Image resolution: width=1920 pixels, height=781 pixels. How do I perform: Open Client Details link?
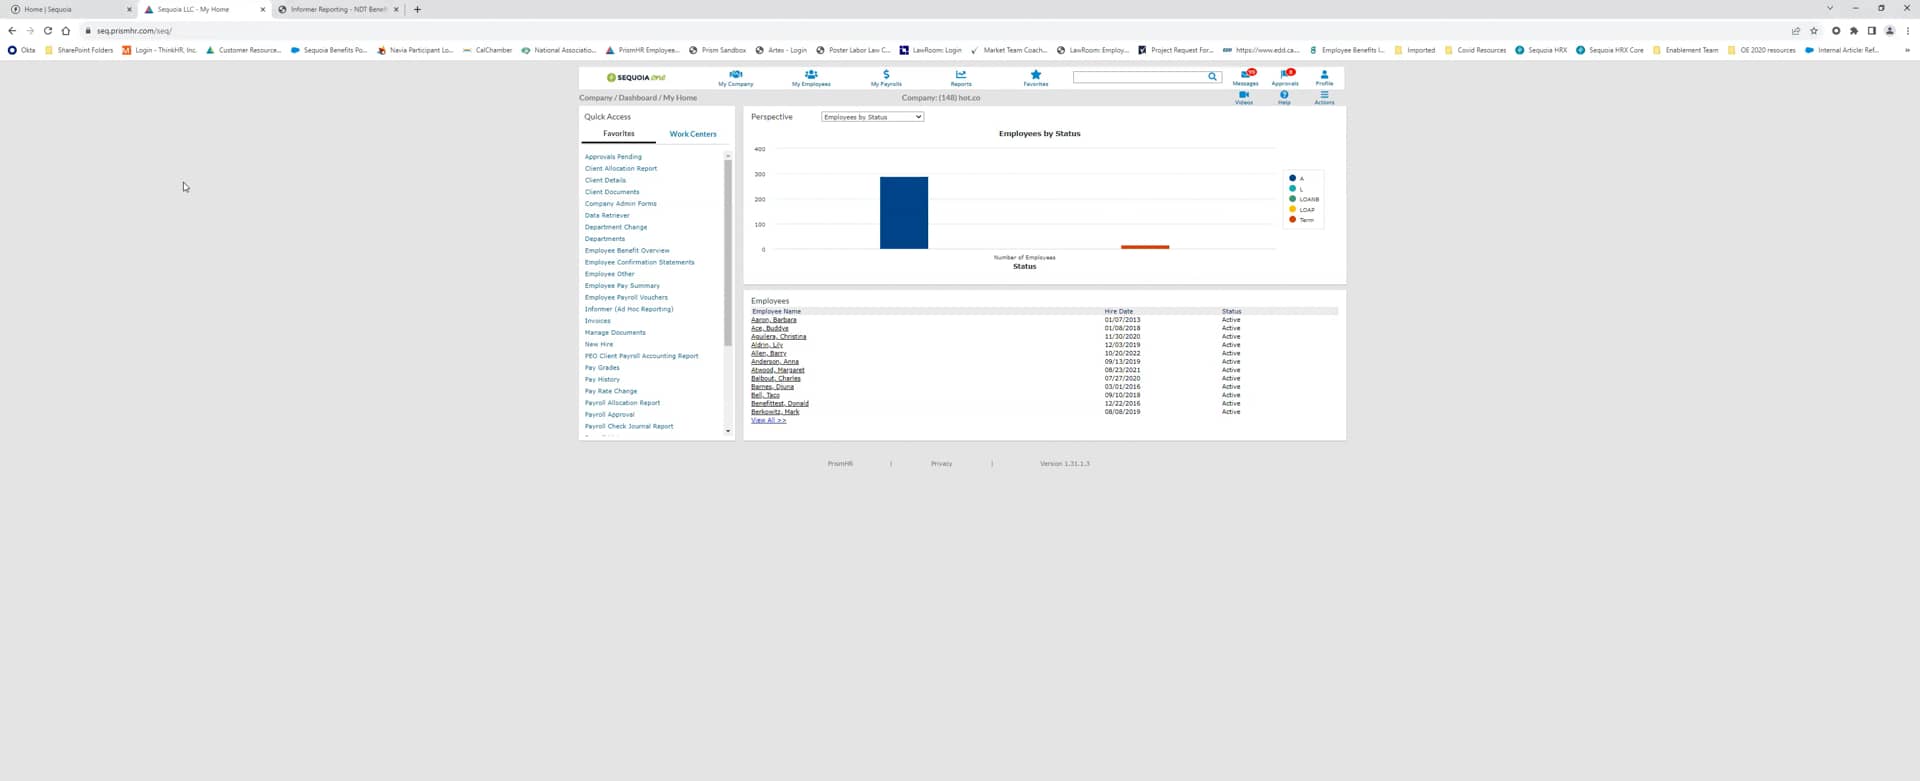[605, 180]
